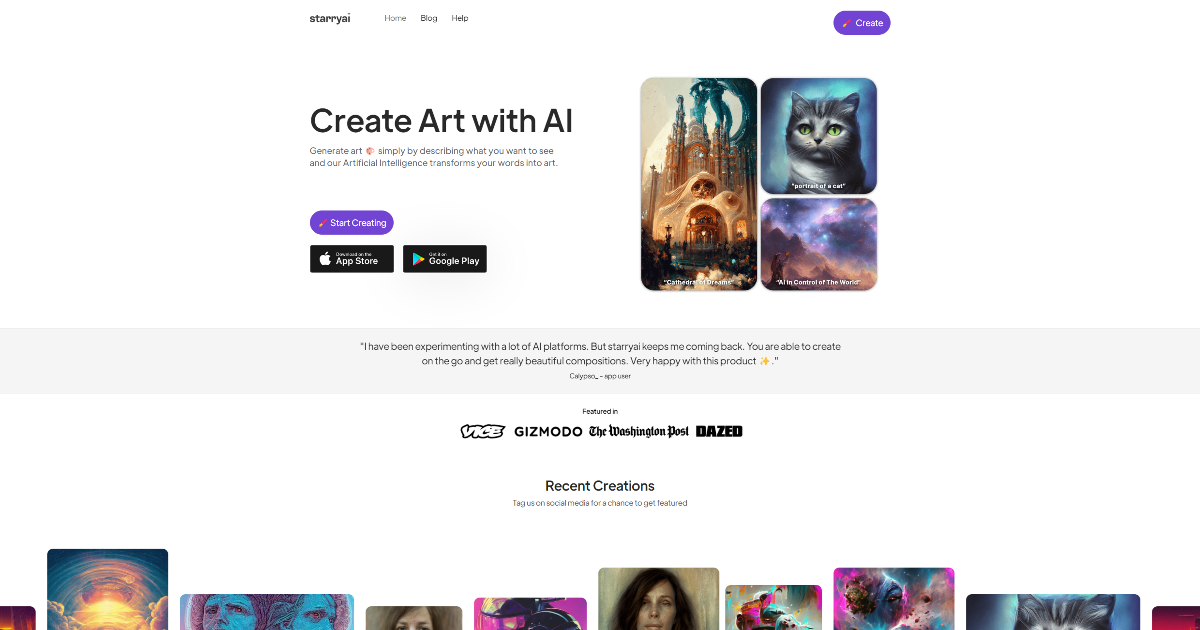Download from the App Store badge
This screenshot has width=1200, height=630.
click(352, 259)
